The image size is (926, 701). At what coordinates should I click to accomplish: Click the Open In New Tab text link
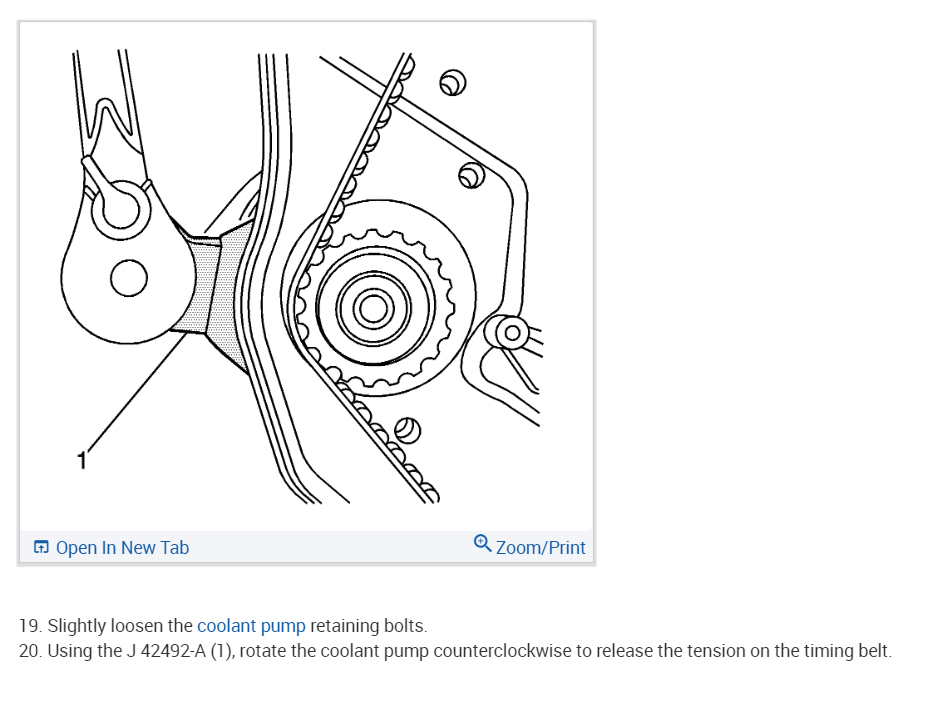[122, 547]
